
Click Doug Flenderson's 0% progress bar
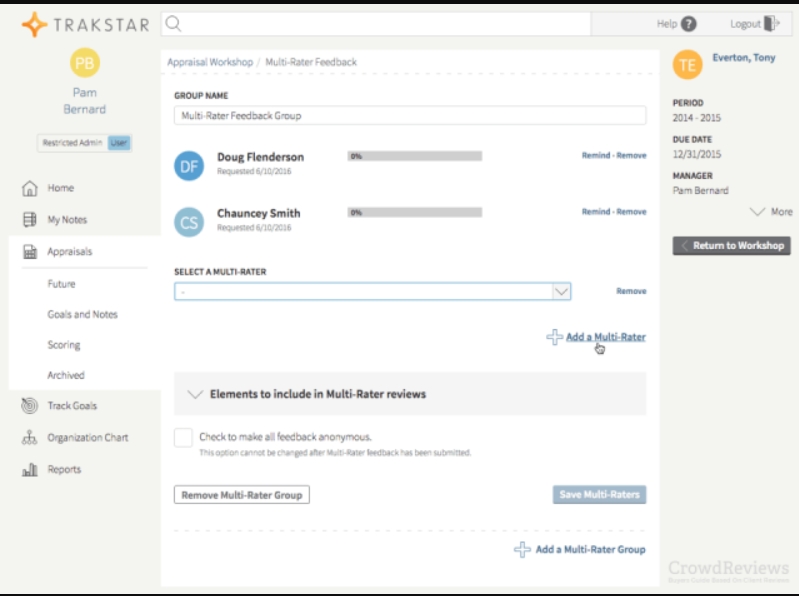pos(414,156)
